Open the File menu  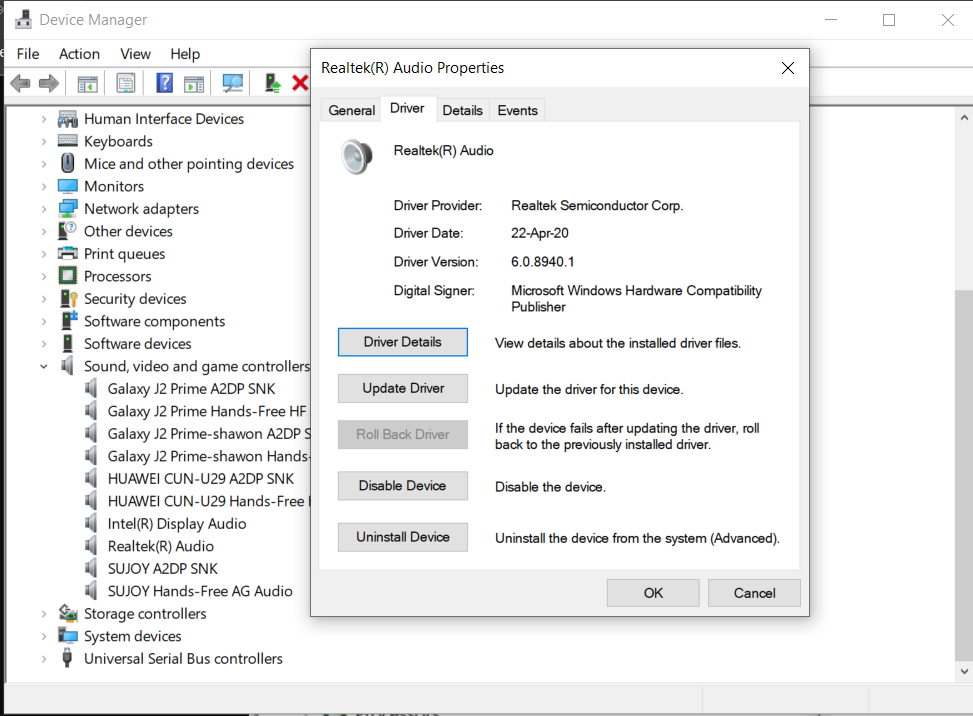pos(28,54)
